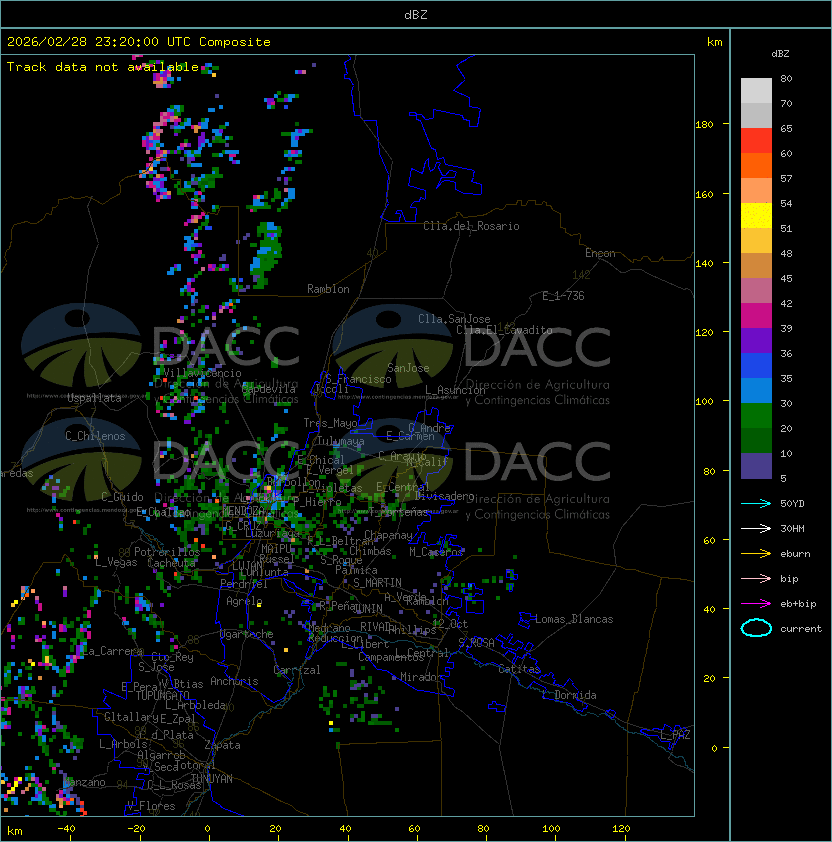Click the '30HM' legend label
This screenshot has height=842, width=832.
point(792,528)
